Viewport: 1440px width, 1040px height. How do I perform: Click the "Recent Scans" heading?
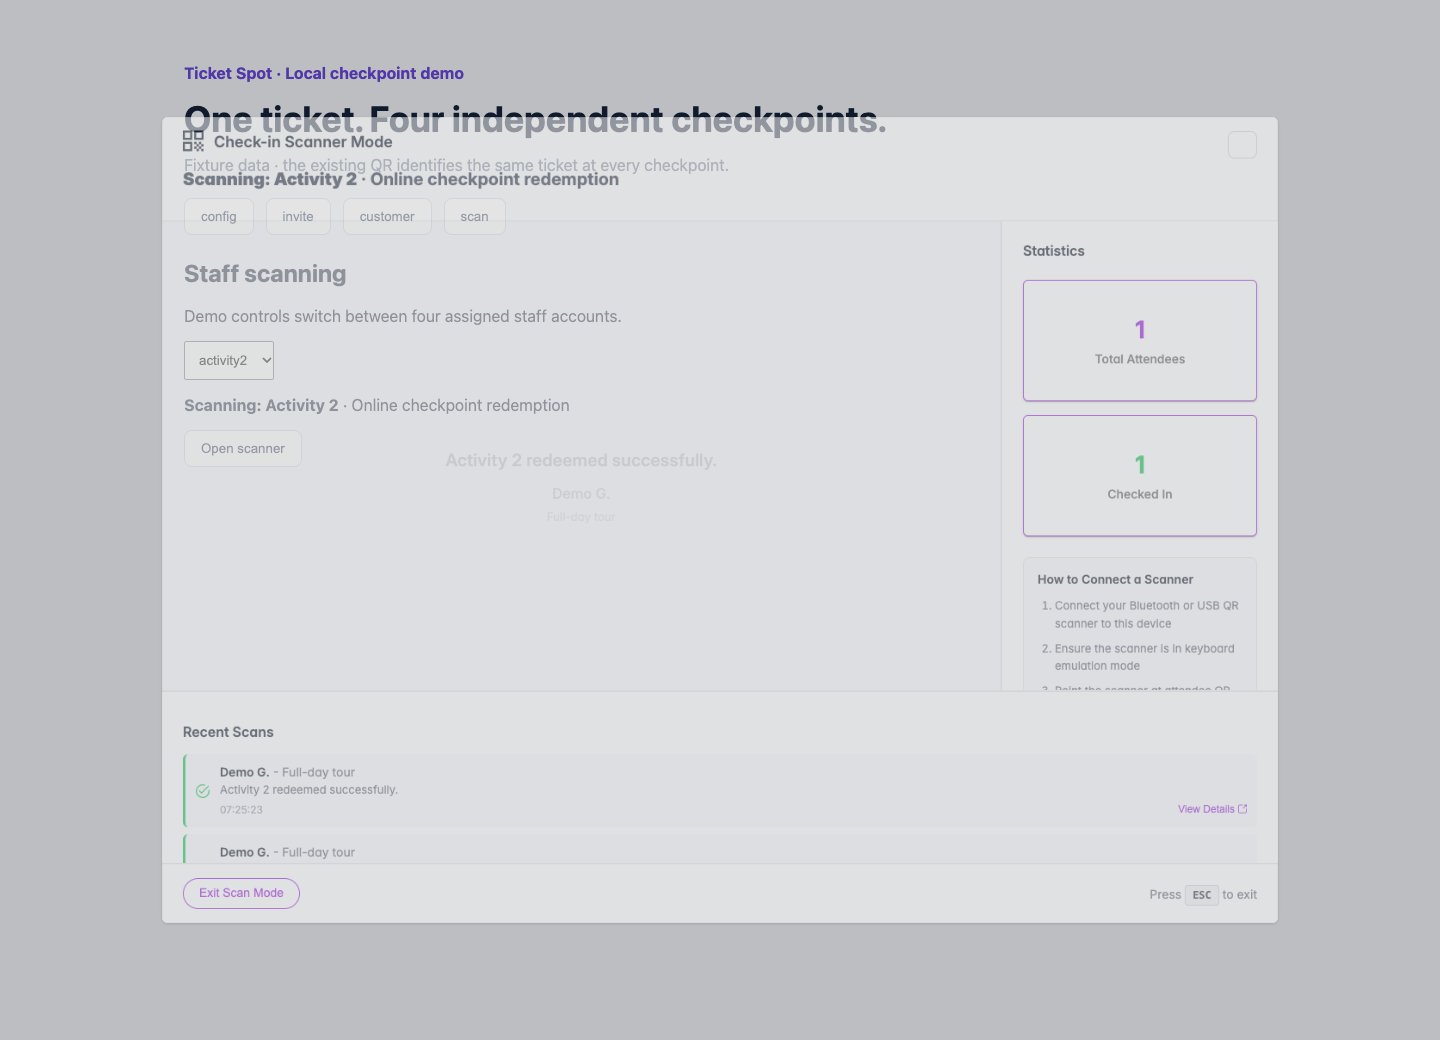point(228,732)
